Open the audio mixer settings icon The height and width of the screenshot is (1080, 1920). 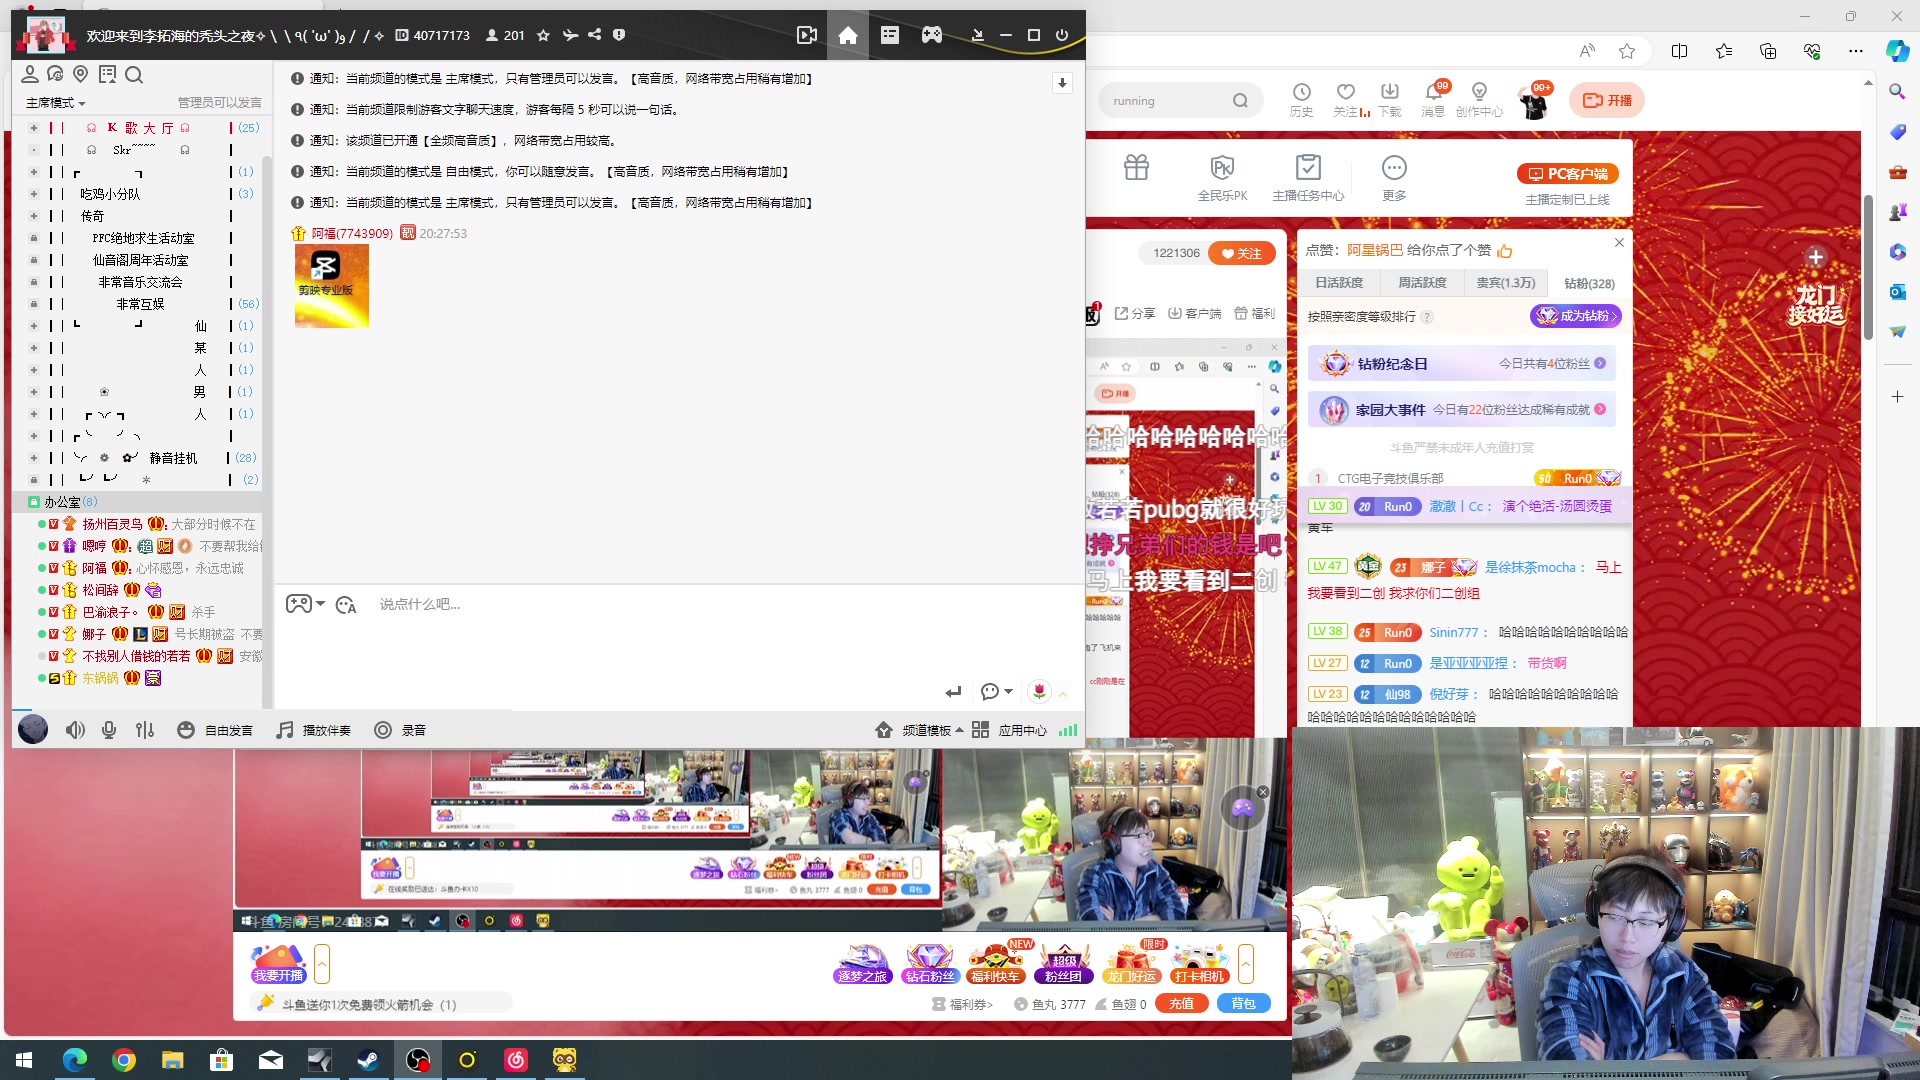[x=145, y=731]
